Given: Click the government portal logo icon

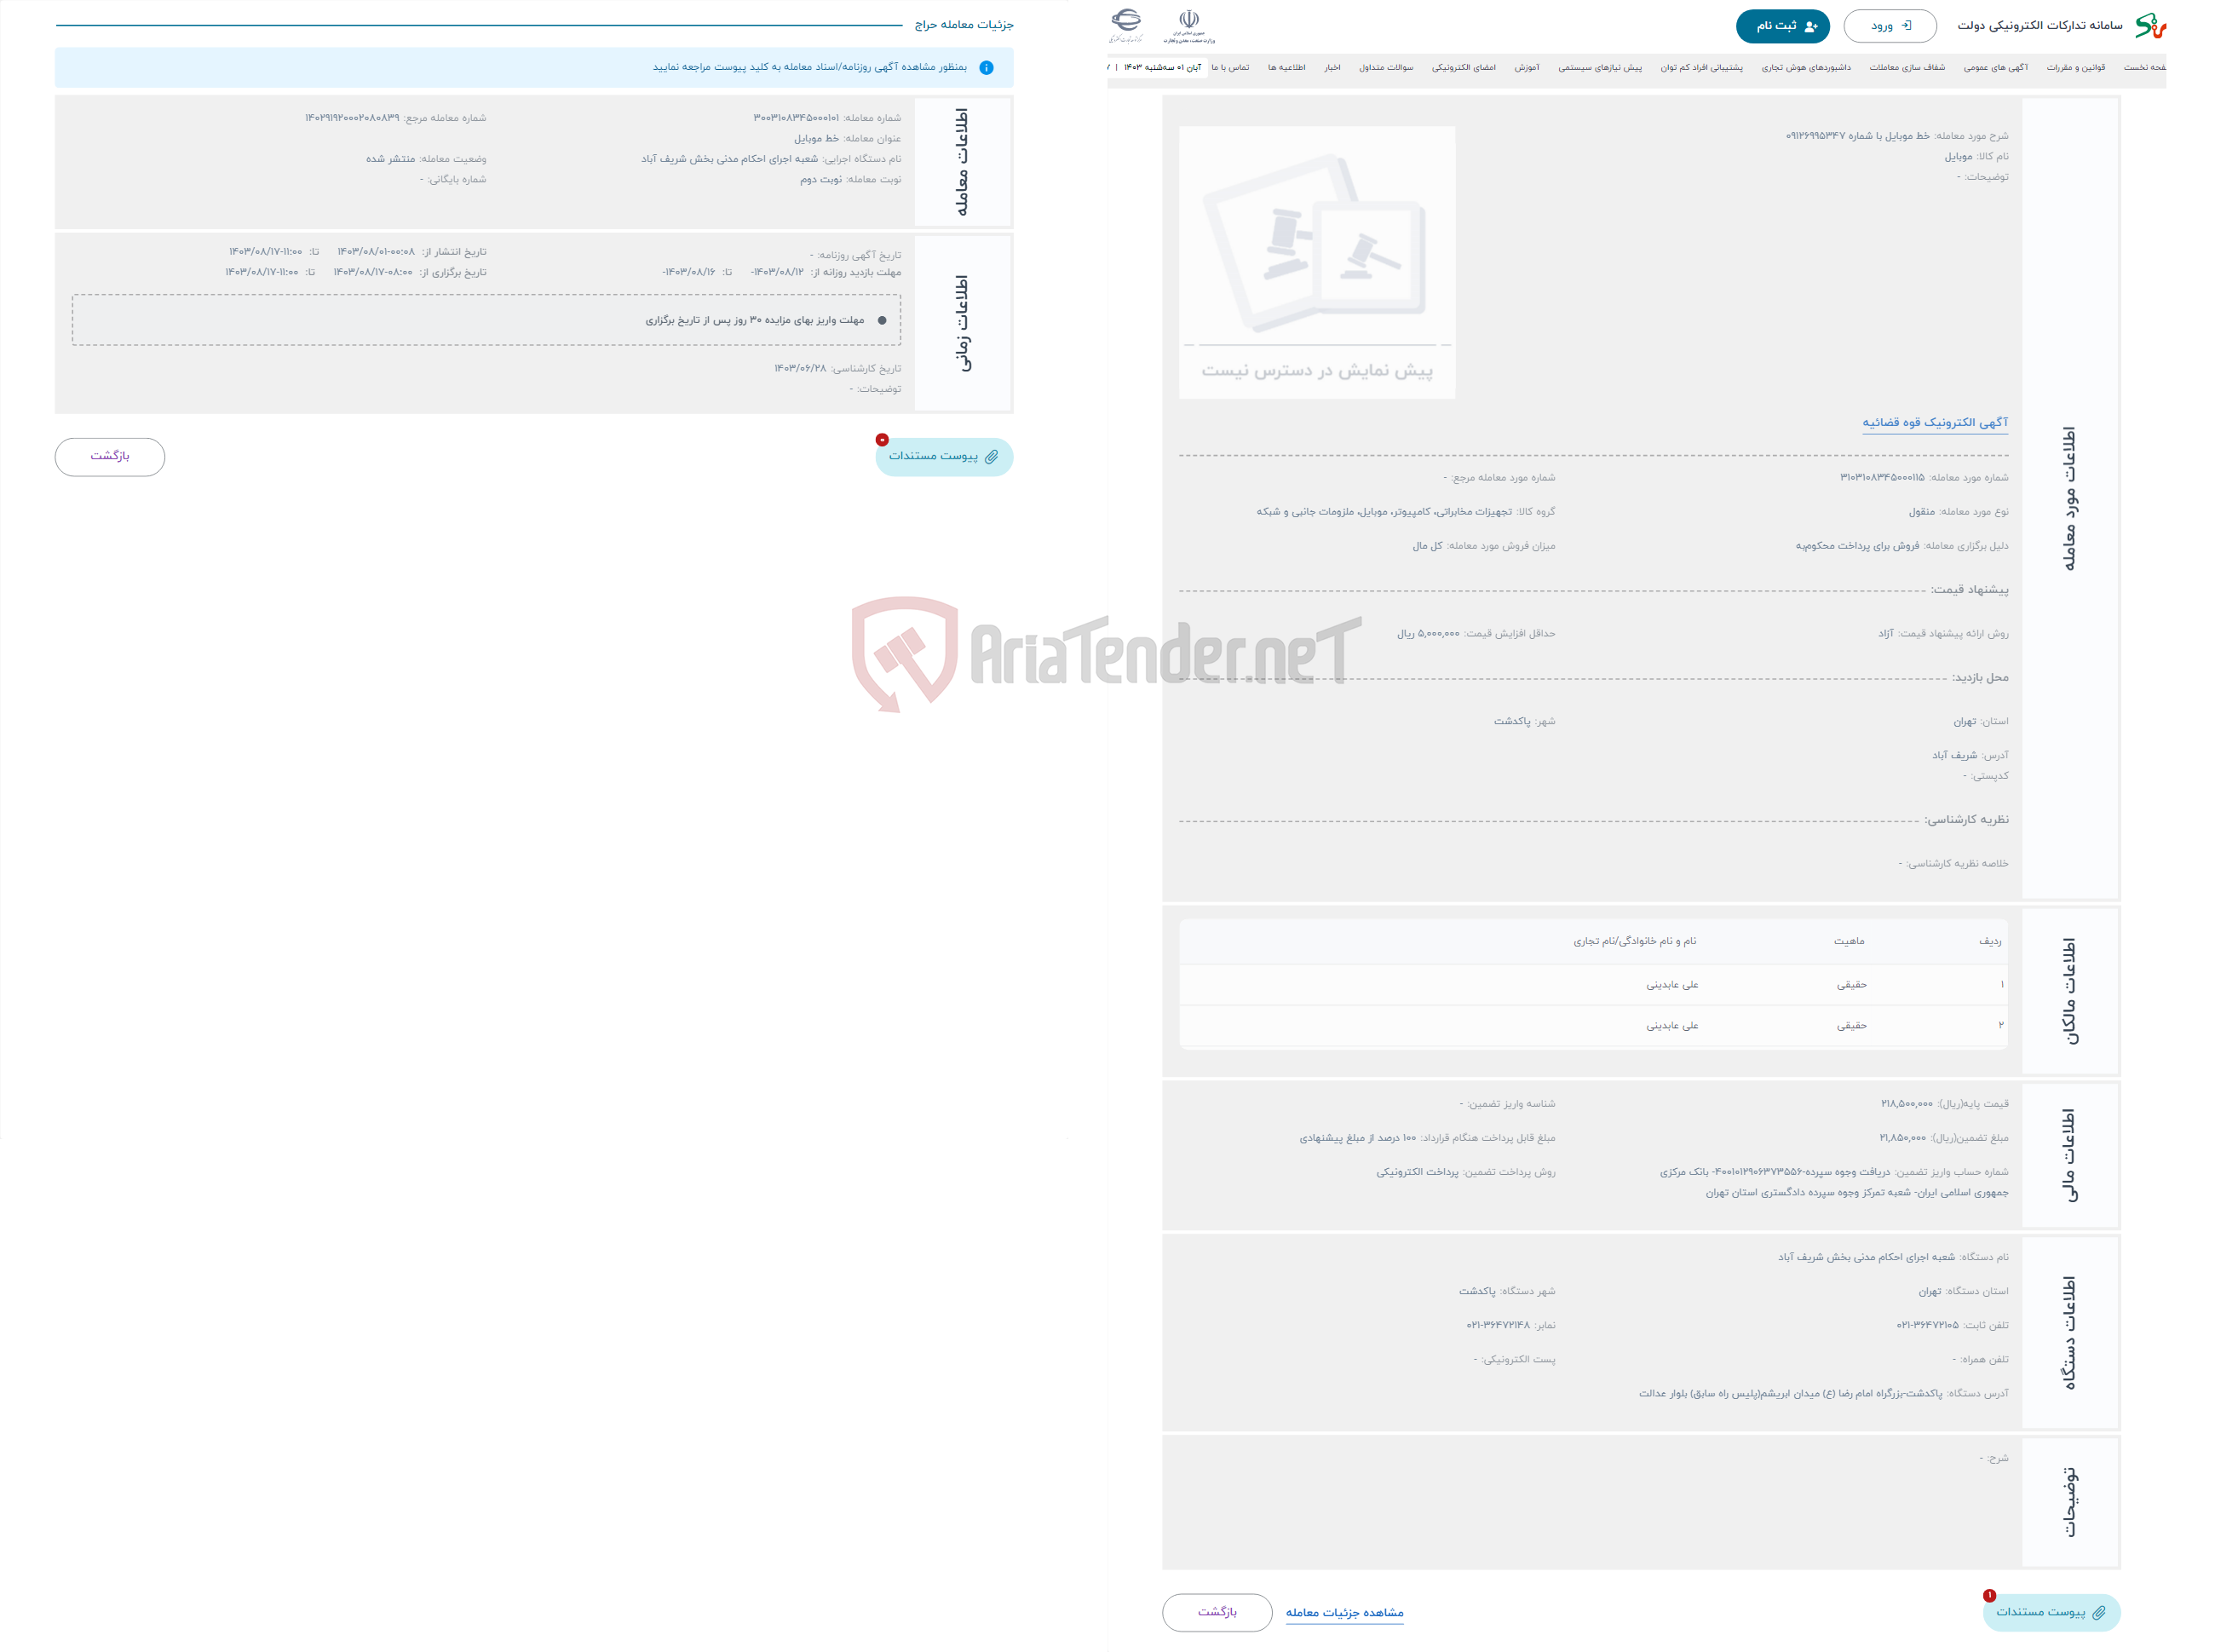Looking at the screenshot, I should [x=1207, y=20].
